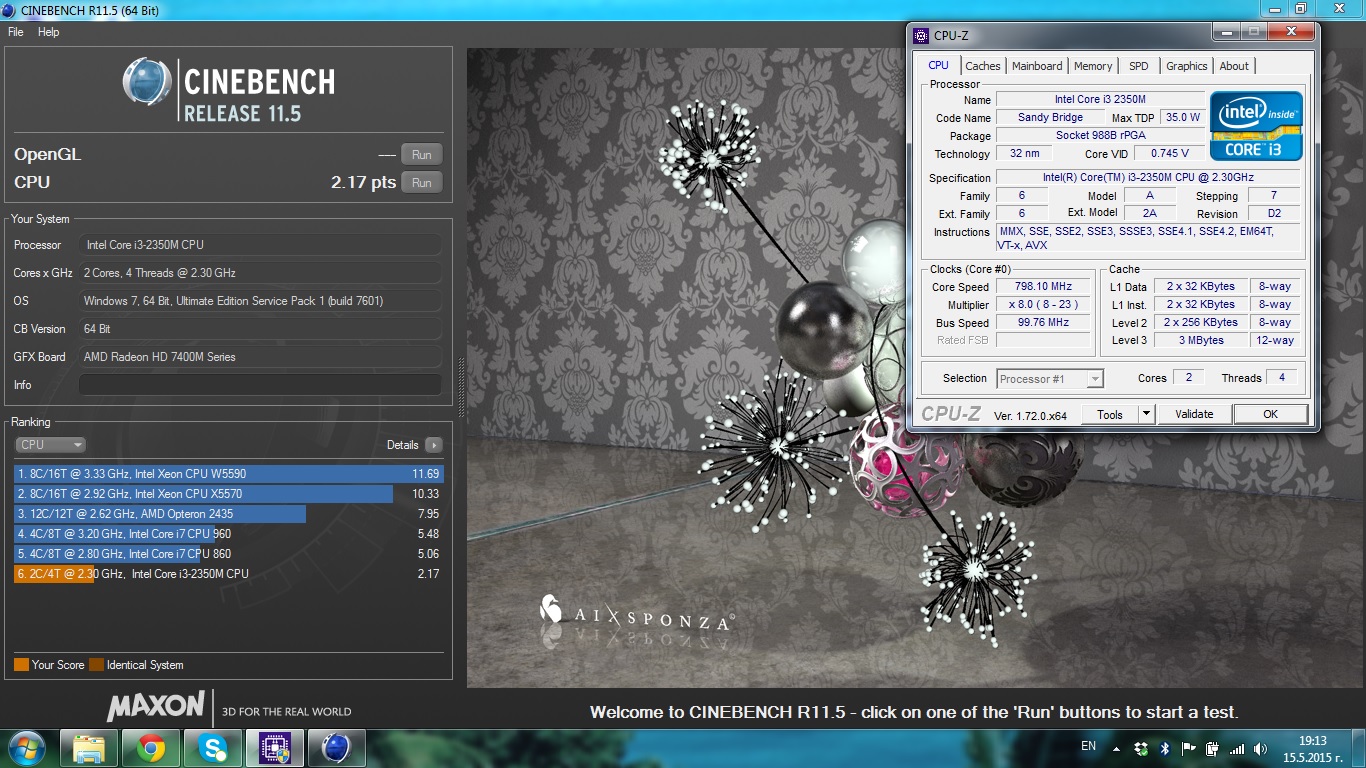Click the Intel Core i3 badge
Image resolution: width=1366 pixels, height=768 pixels.
click(1256, 126)
